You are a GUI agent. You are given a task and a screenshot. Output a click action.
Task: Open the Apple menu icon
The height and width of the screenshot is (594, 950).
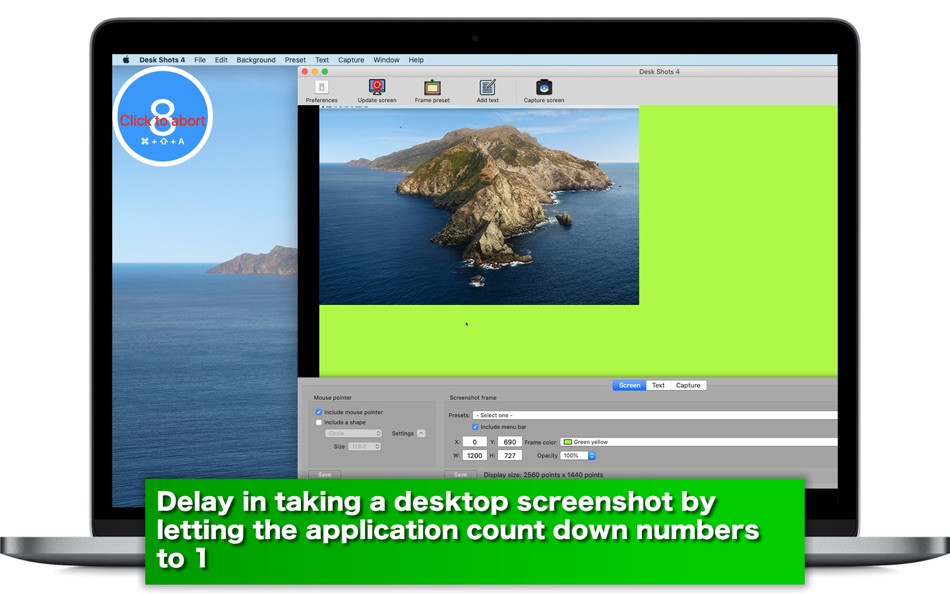tap(126, 60)
